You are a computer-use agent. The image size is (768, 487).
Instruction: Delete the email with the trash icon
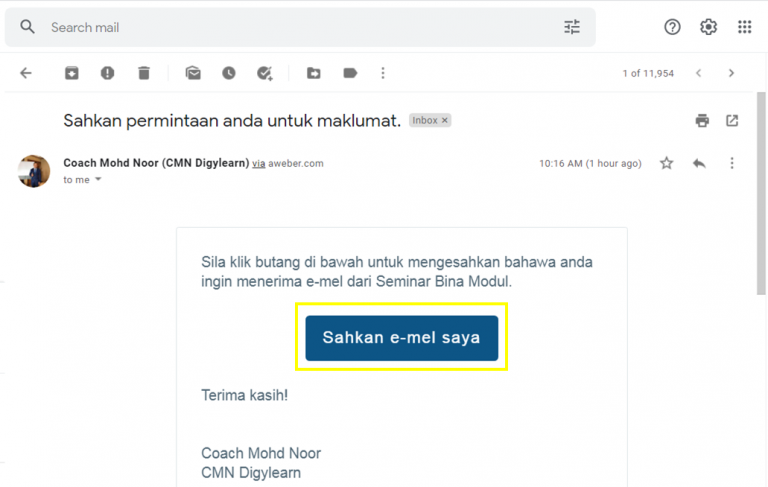pos(144,73)
